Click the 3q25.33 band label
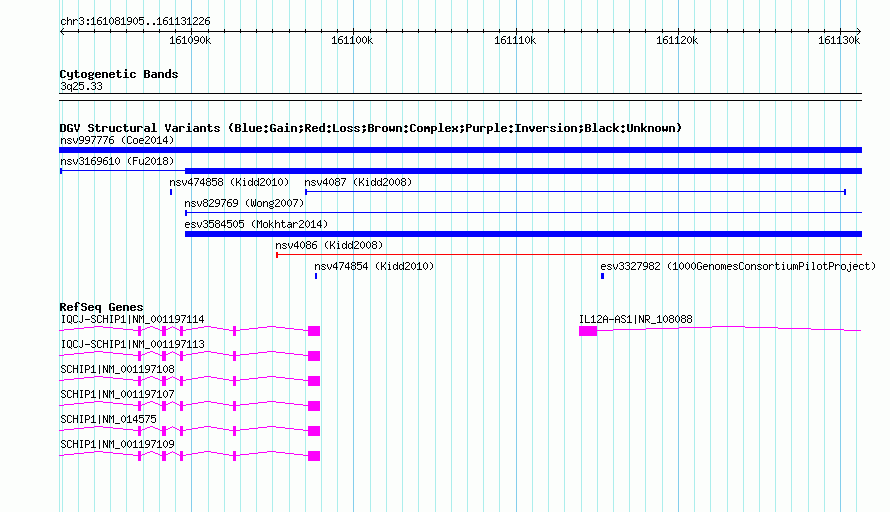890x512 pixels. (81, 86)
